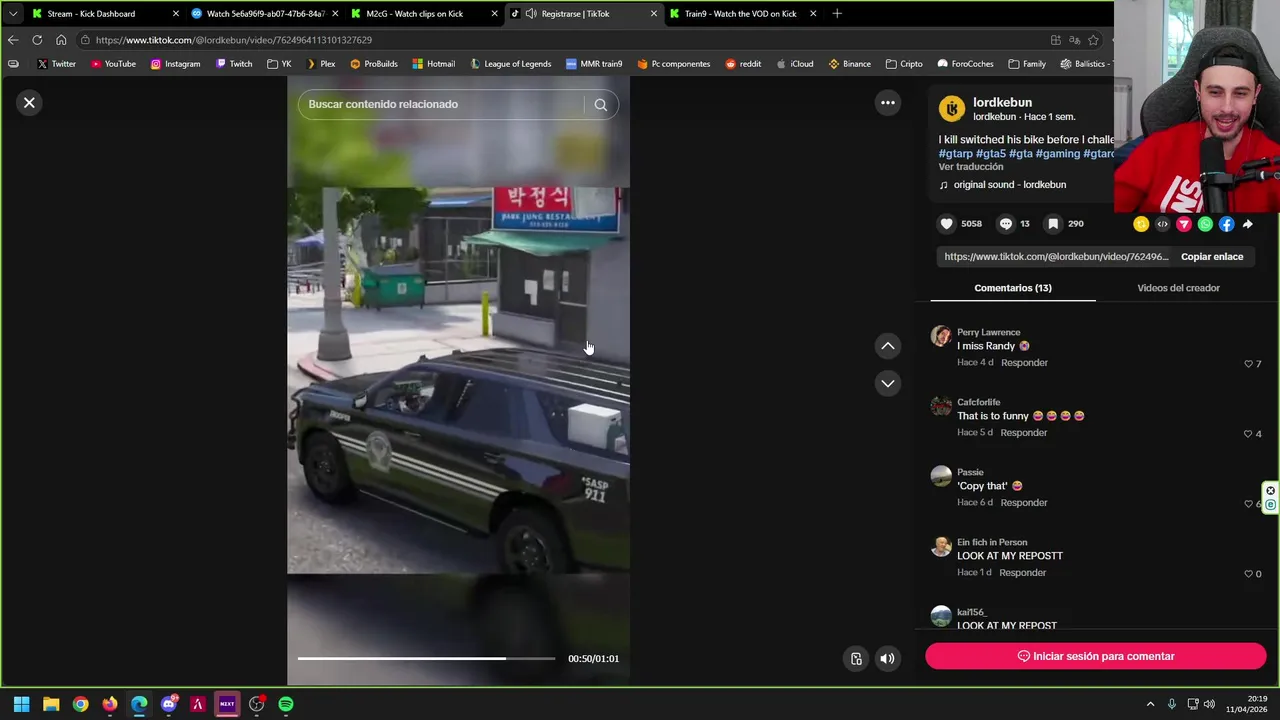Like Perry Lawrence's comment
1280x720 pixels.
coord(1248,364)
